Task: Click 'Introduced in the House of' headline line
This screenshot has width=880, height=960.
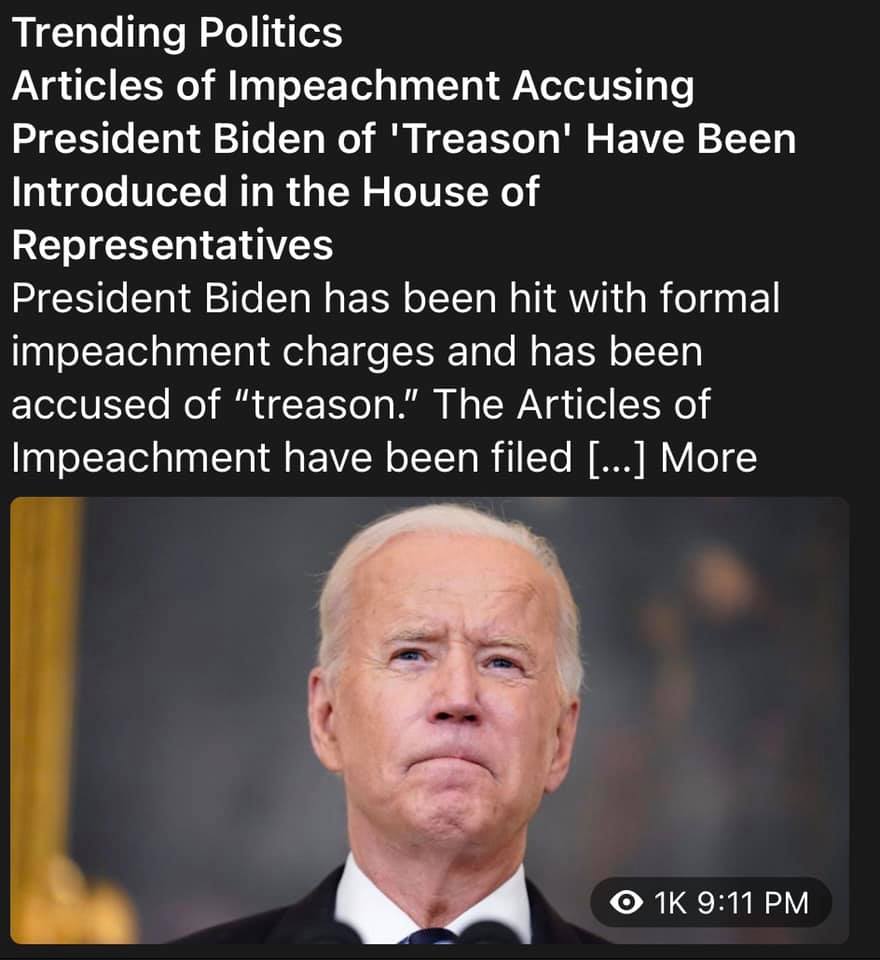Action: tap(275, 191)
